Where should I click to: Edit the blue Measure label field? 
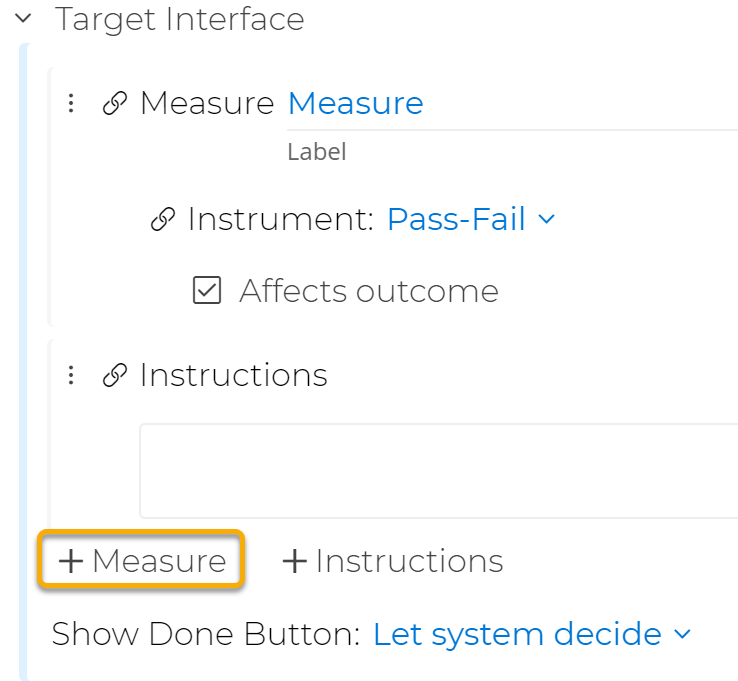(356, 103)
